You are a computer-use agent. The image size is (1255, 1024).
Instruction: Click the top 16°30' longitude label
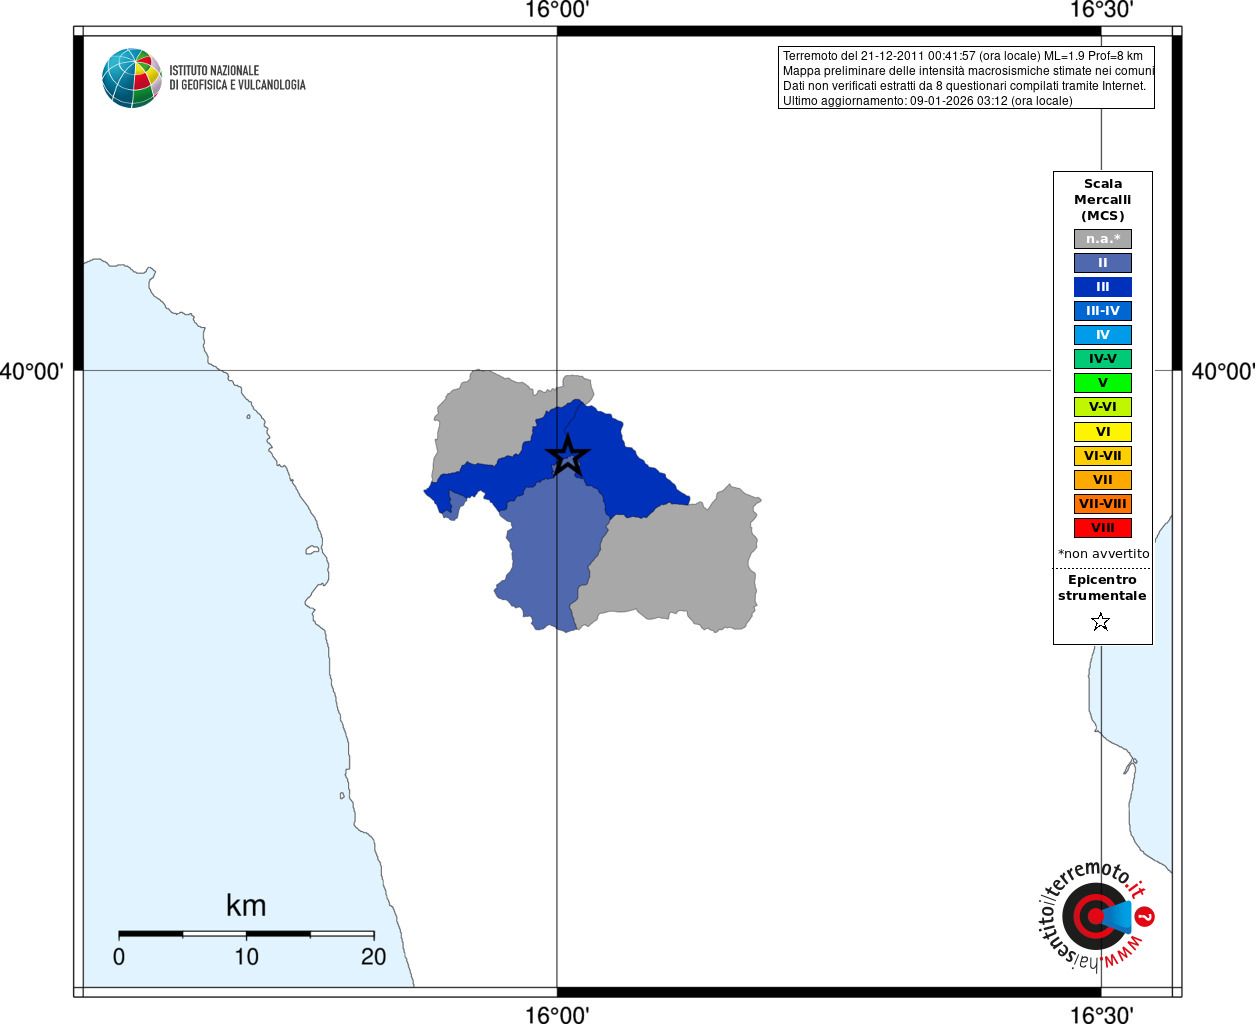[1101, 10]
